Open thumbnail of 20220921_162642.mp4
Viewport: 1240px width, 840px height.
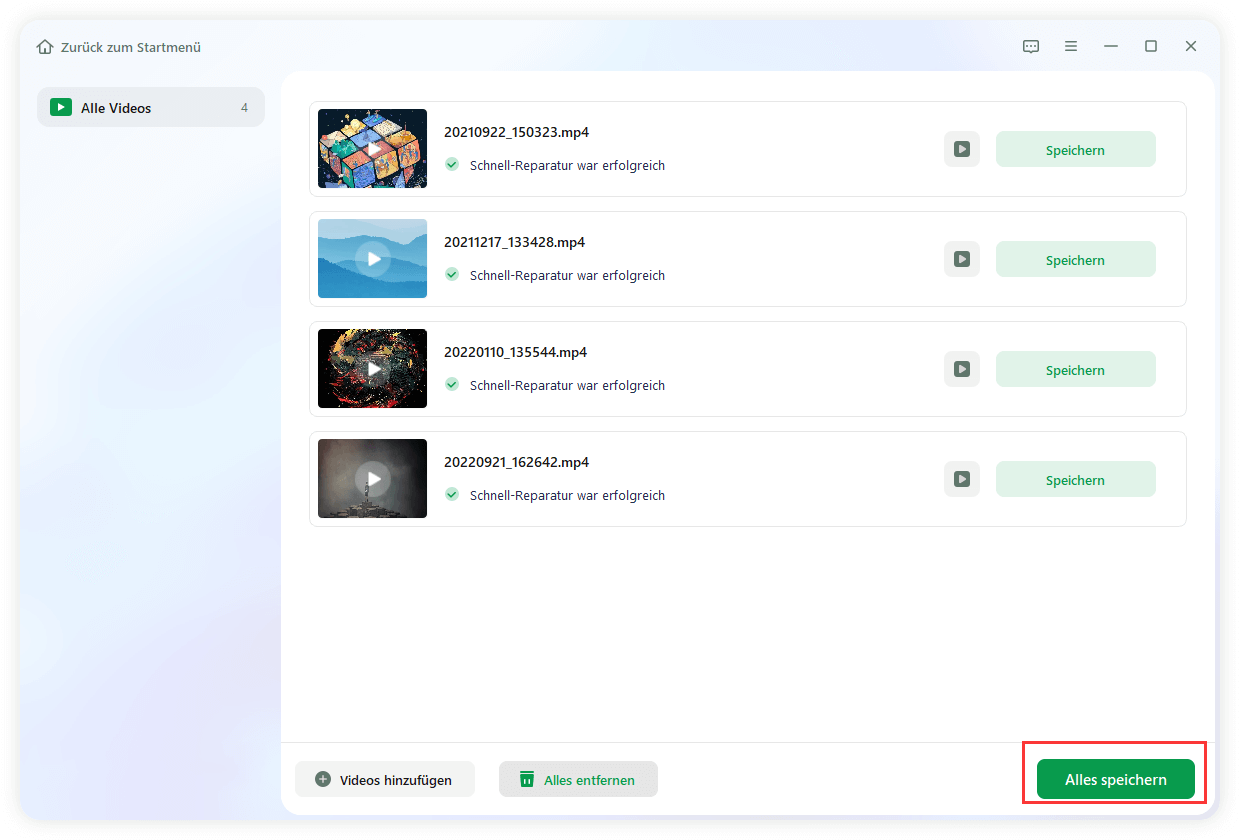pyautogui.click(x=372, y=479)
